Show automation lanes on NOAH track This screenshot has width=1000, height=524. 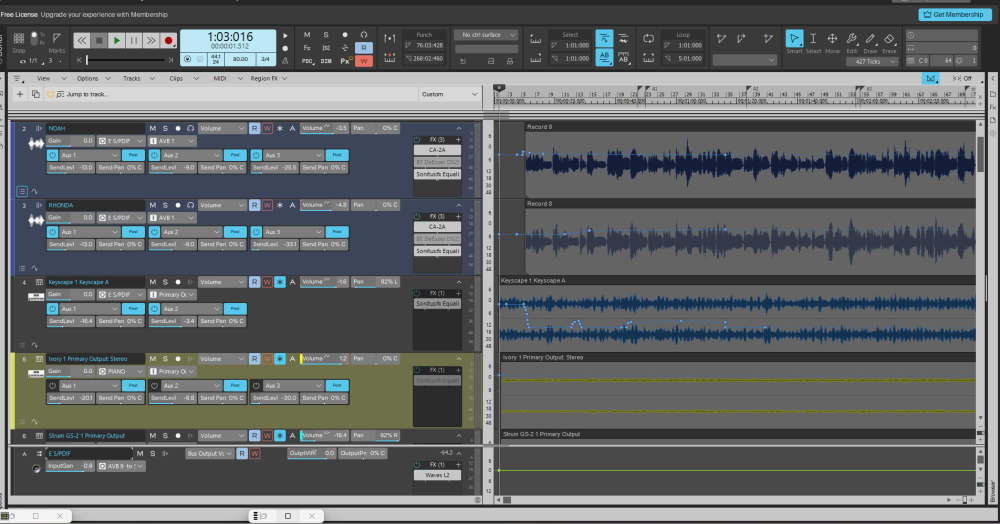coord(34,191)
